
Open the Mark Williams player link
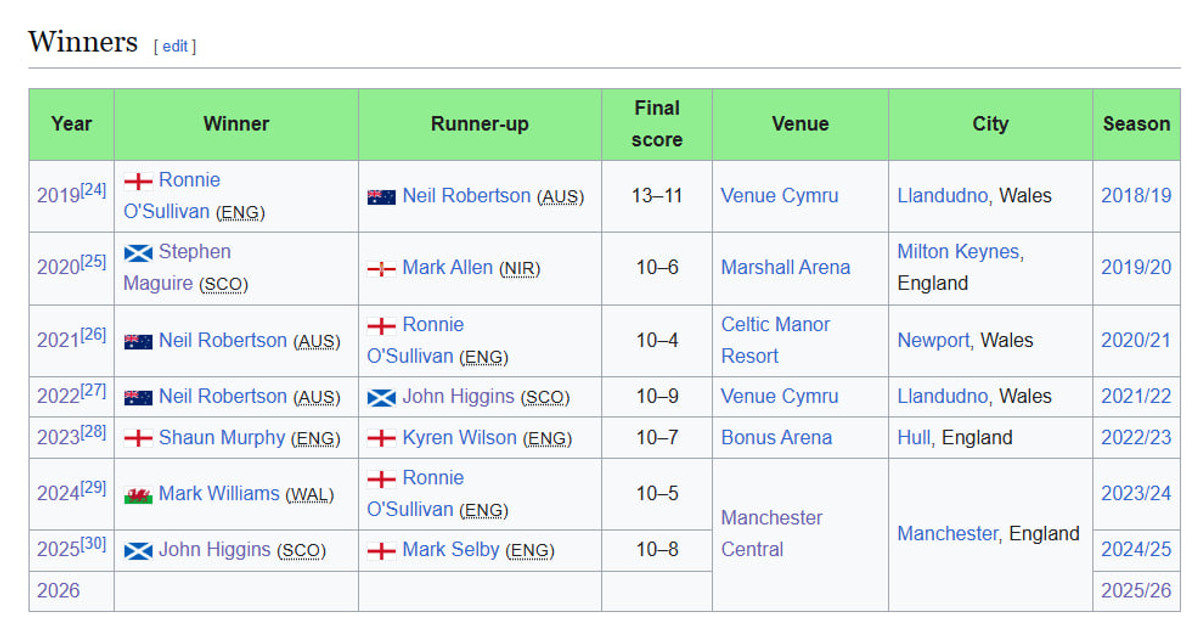point(219,494)
